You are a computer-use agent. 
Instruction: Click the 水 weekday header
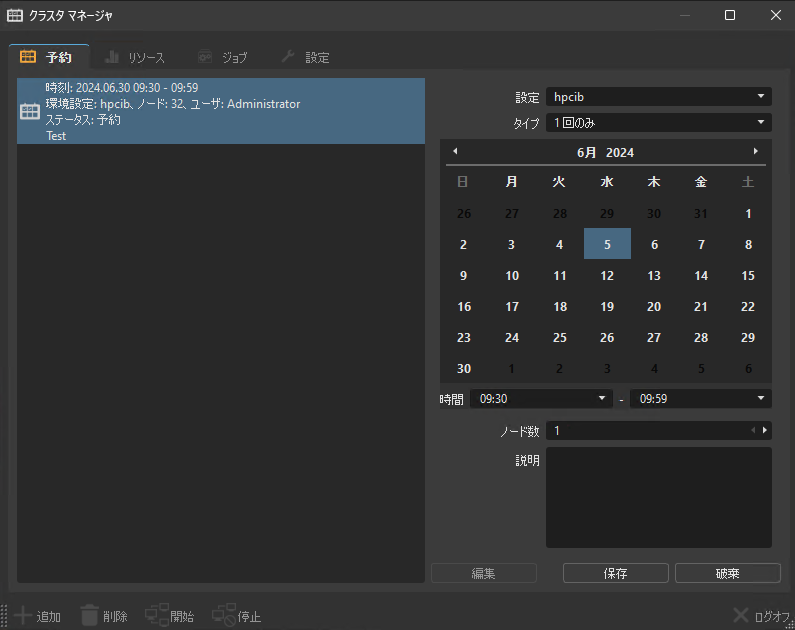pos(607,181)
